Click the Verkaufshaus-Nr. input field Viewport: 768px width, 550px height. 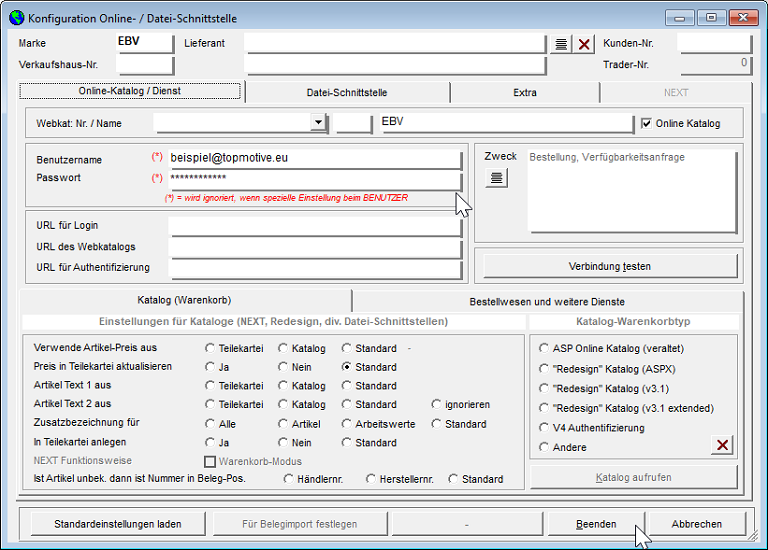coord(145,65)
